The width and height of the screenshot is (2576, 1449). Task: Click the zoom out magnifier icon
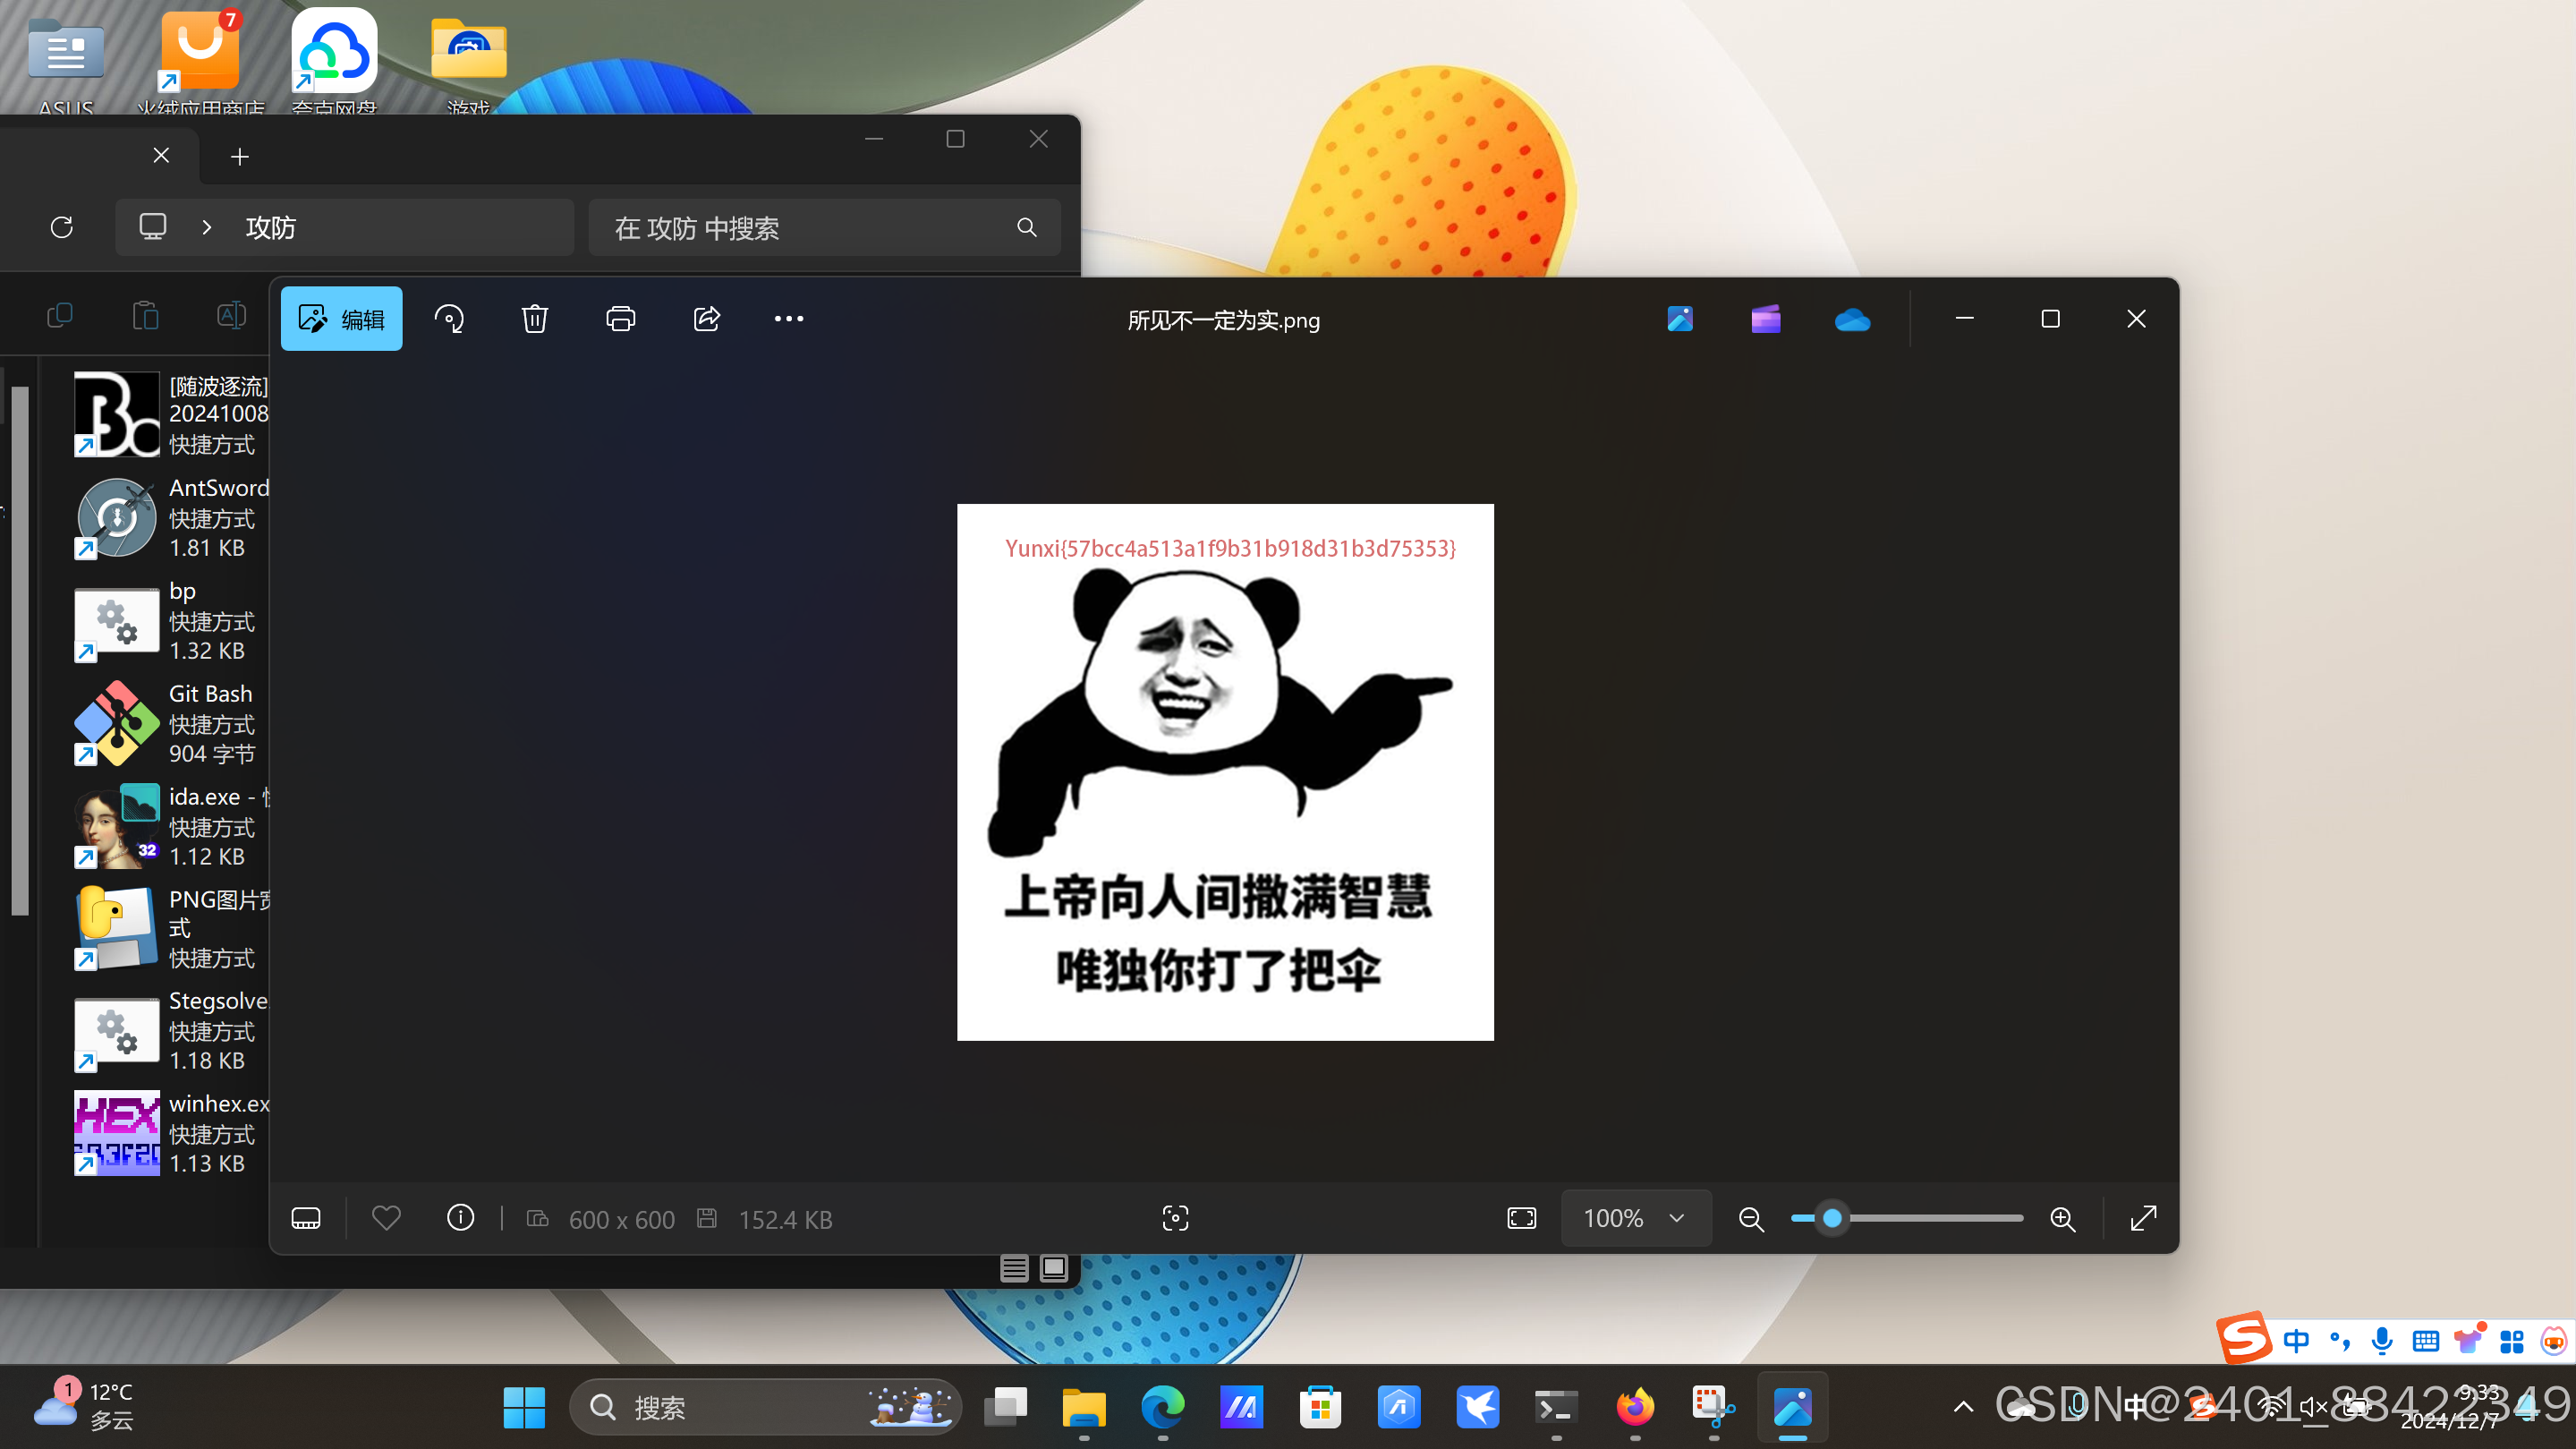(1750, 1219)
